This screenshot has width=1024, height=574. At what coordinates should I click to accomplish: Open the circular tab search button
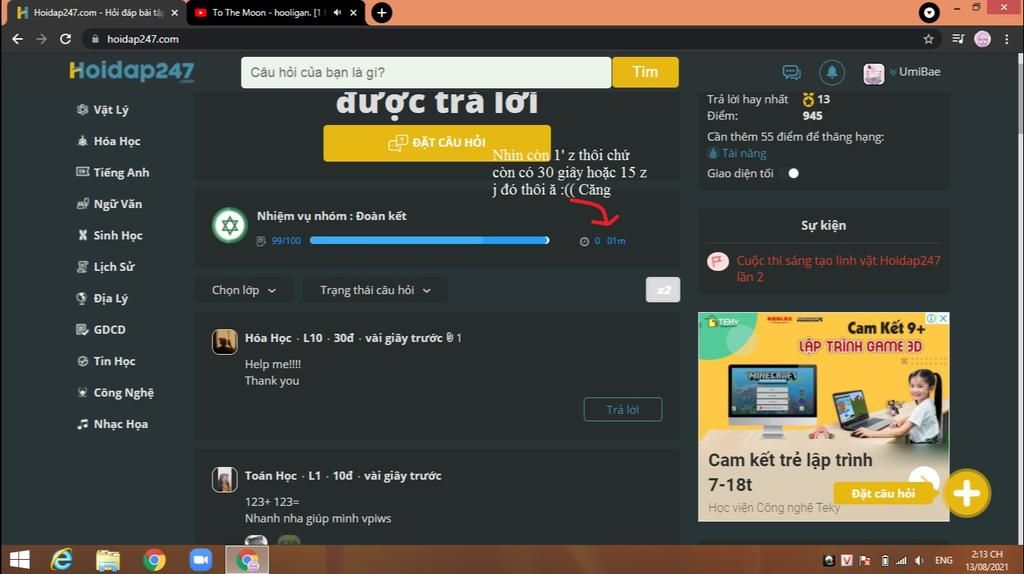[929, 12]
